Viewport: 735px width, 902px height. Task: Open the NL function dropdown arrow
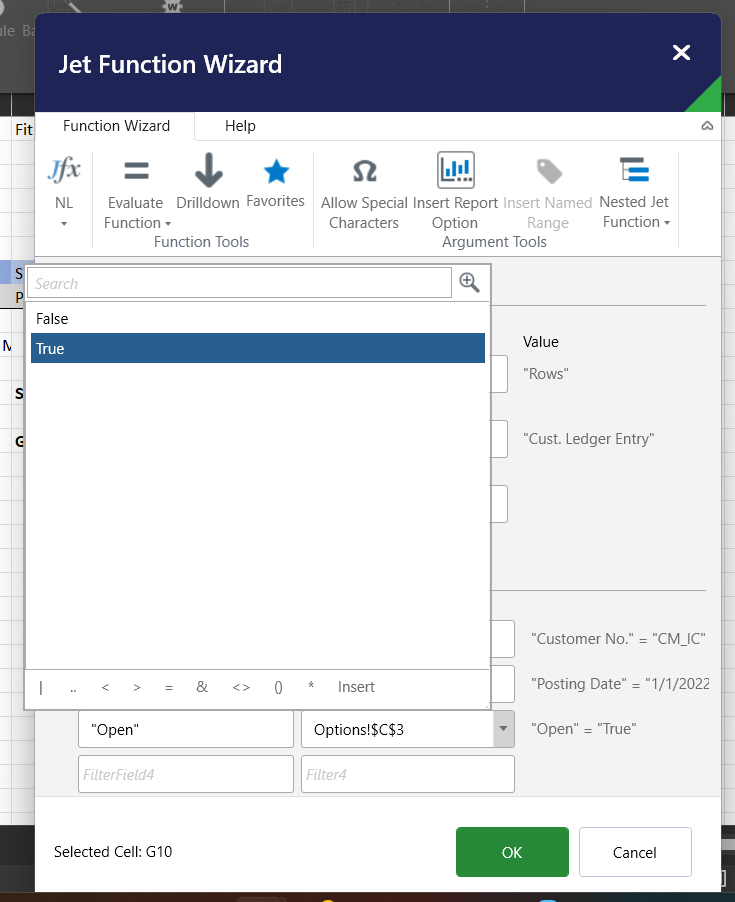pos(64,224)
